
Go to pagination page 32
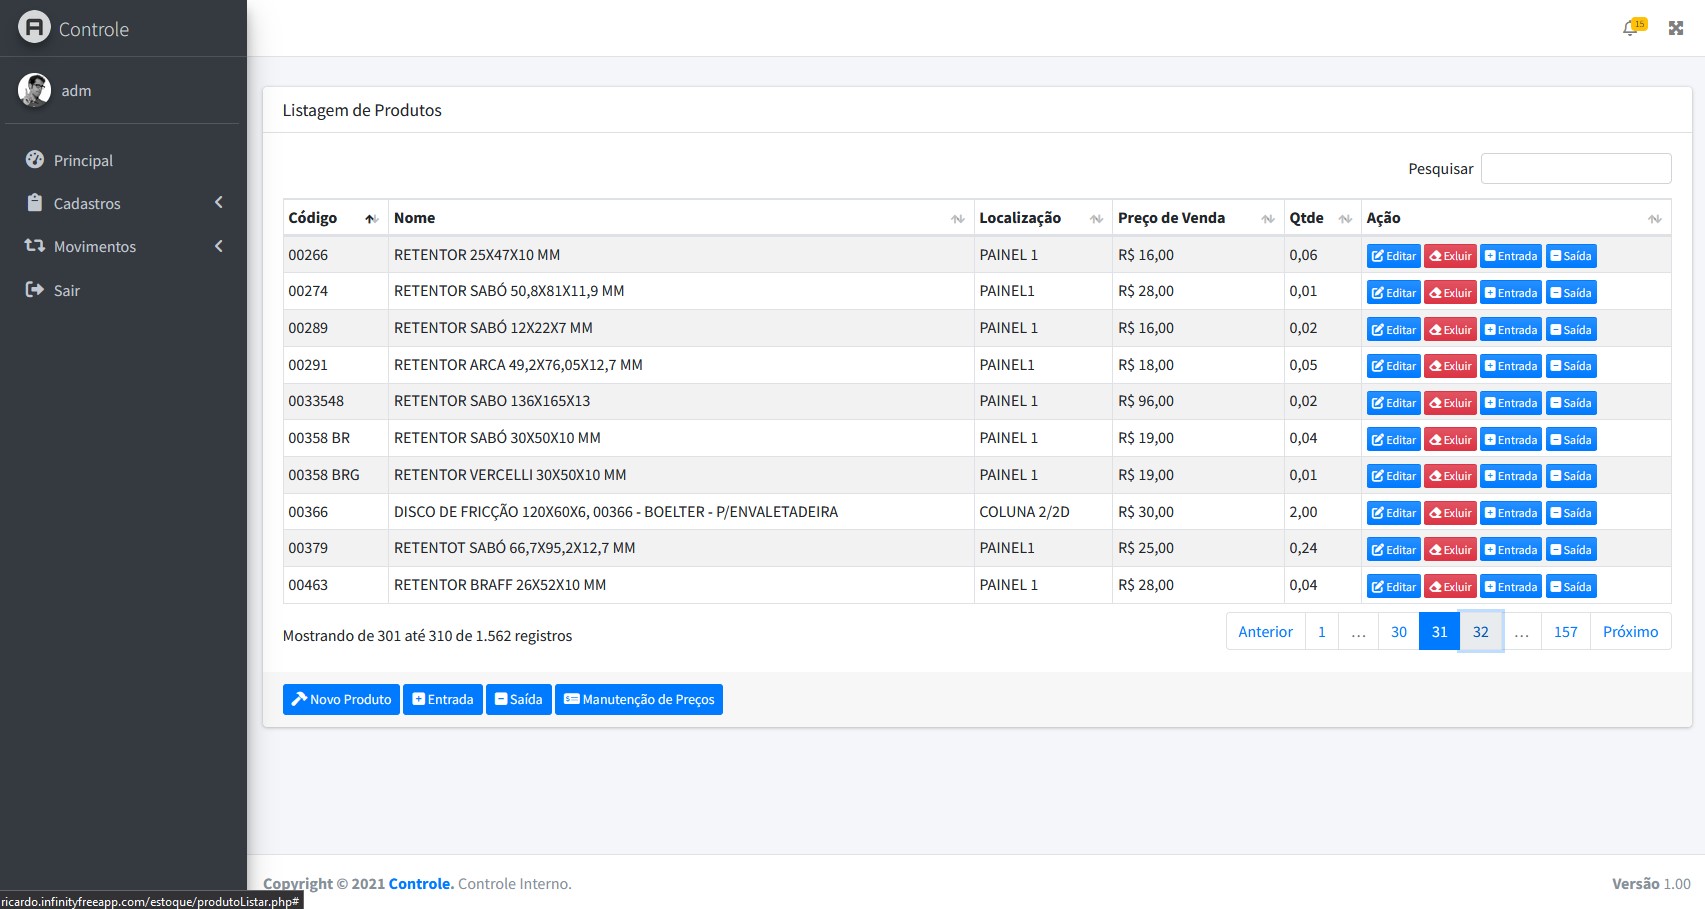coord(1480,632)
